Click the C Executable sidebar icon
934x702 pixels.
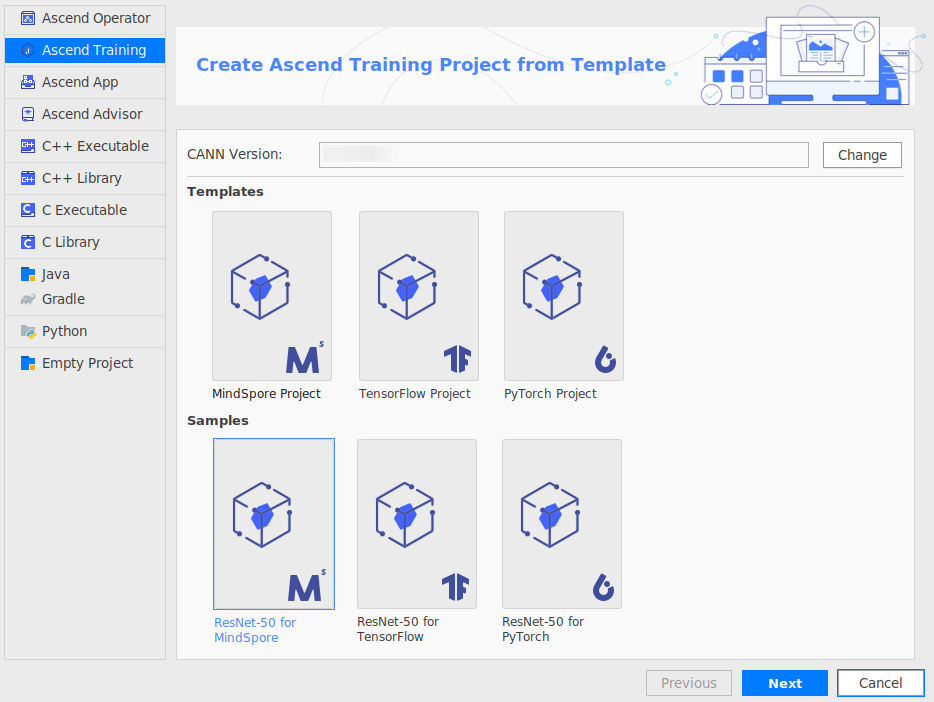(27, 210)
